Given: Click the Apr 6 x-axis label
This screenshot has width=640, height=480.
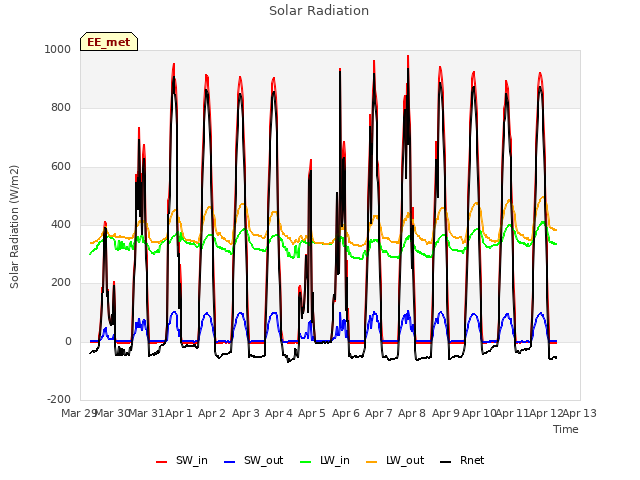Looking at the screenshot, I should pos(346,413).
